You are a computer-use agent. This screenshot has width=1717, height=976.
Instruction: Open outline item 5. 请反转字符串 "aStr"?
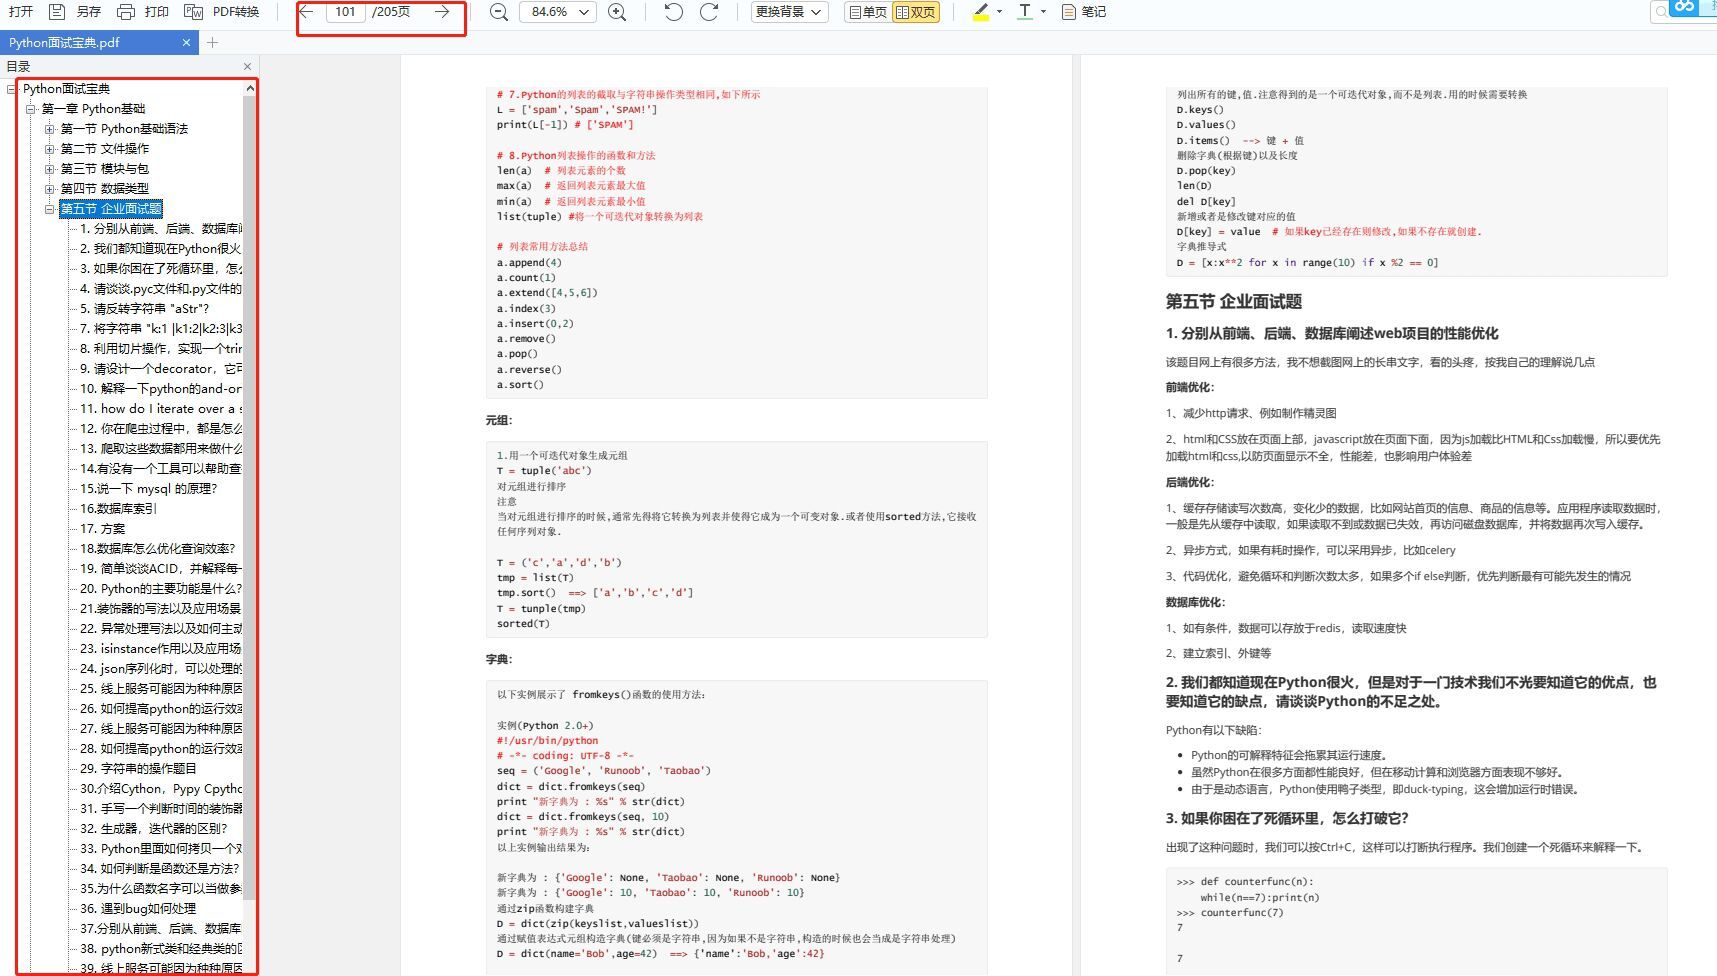(x=145, y=309)
